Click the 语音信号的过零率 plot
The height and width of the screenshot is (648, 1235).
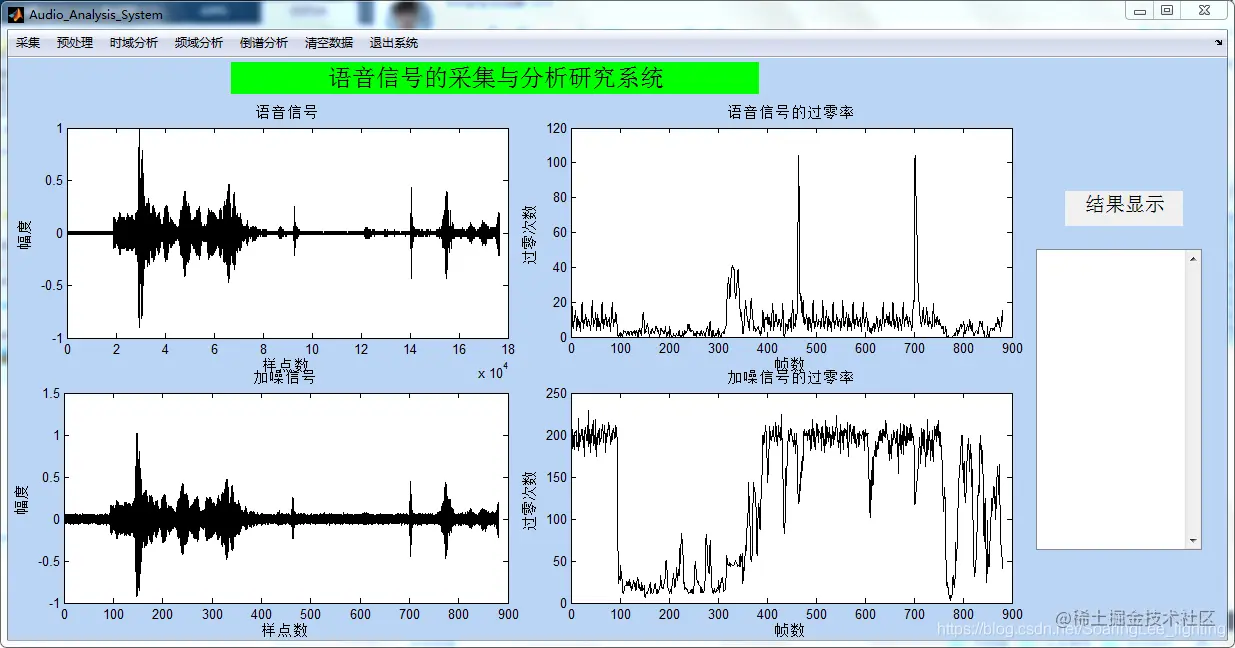(791, 233)
